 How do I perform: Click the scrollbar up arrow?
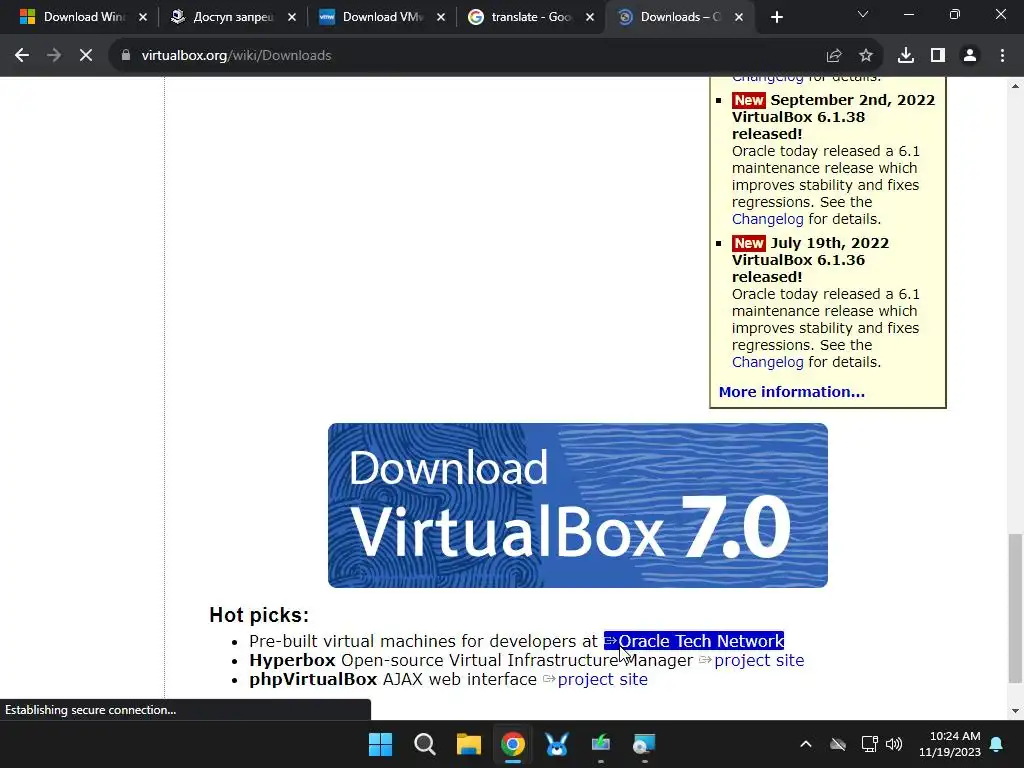click(x=1015, y=86)
